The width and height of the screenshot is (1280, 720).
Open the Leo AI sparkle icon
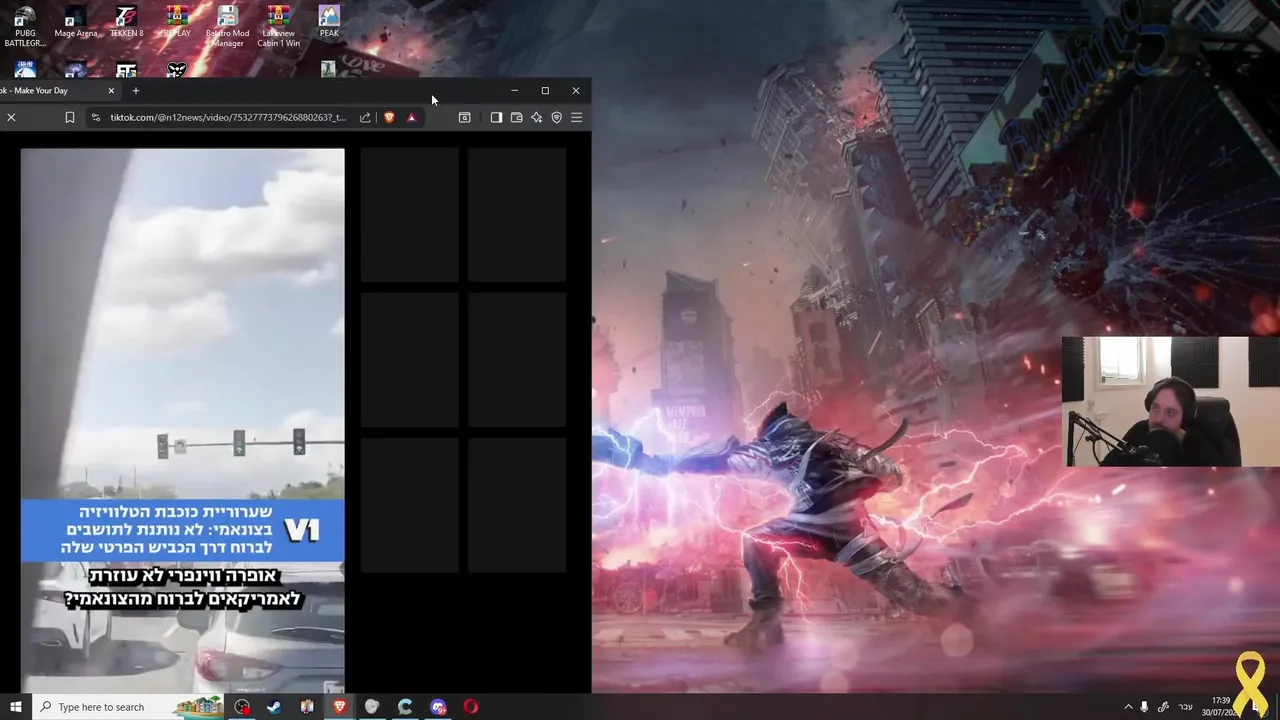coord(536,117)
